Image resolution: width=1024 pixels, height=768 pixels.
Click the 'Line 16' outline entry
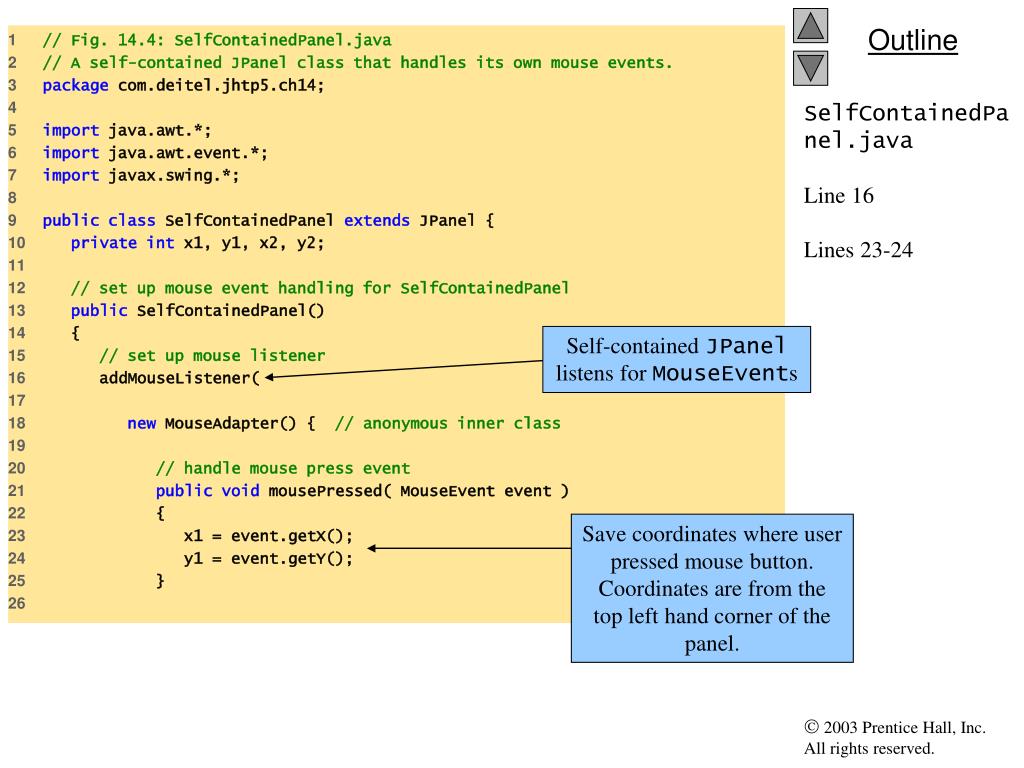click(x=839, y=195)
